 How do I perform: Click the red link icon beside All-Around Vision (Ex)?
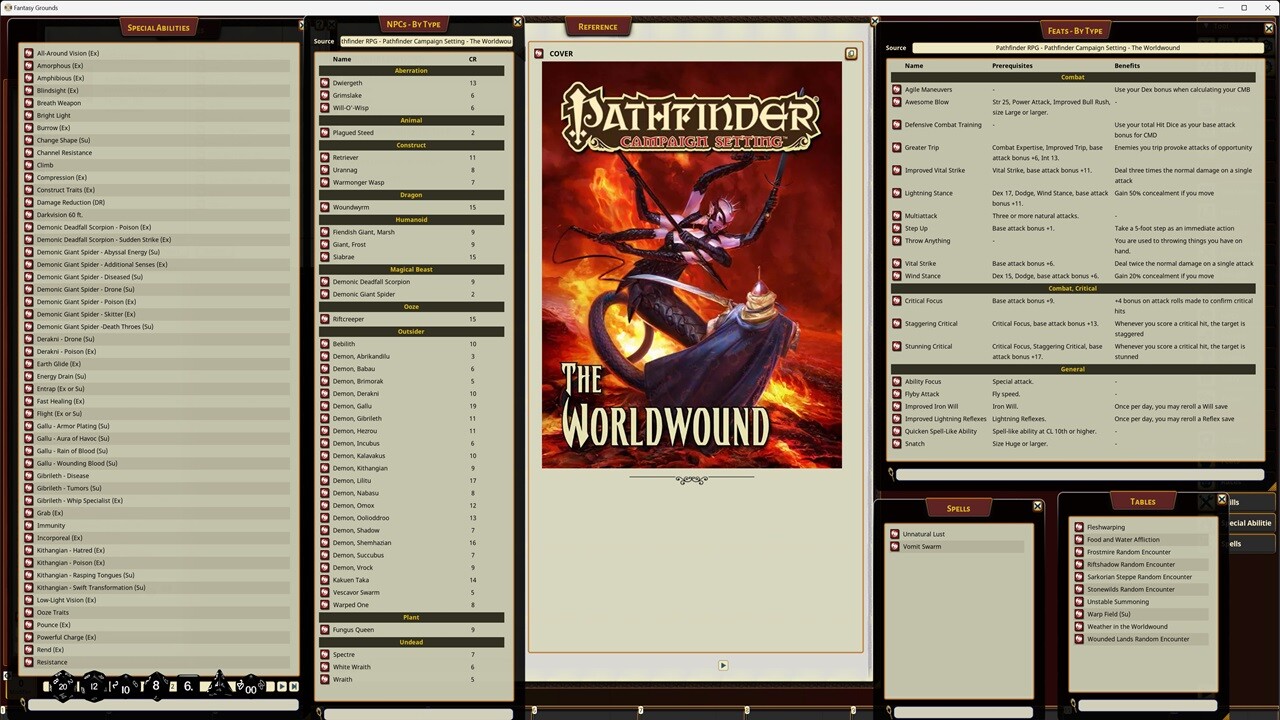(28, 53)
